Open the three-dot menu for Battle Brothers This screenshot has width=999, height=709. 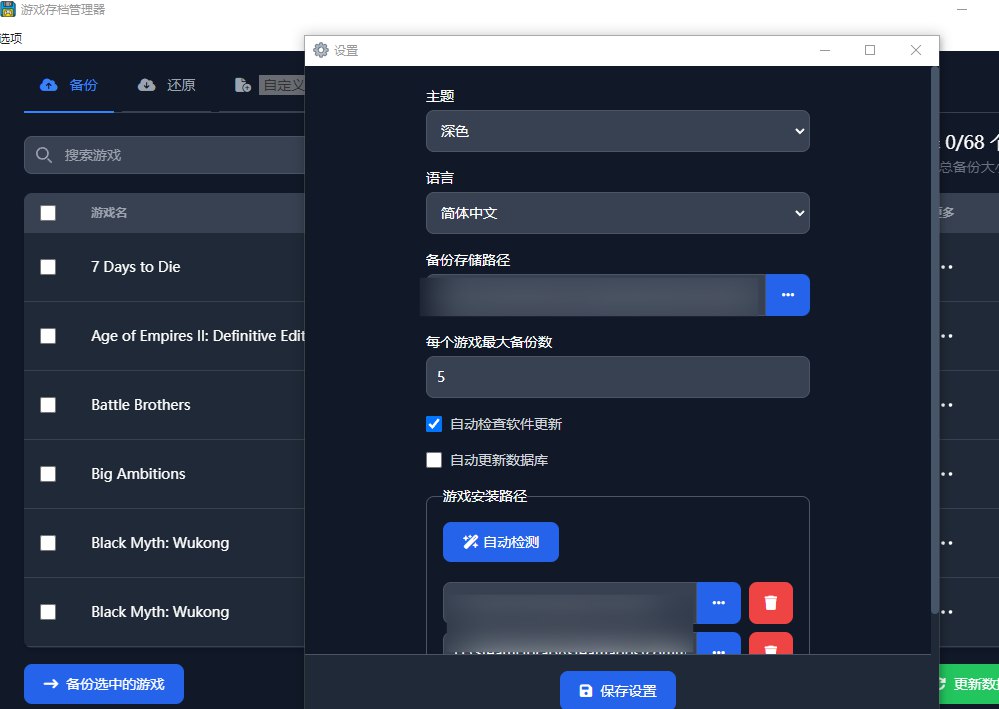coord(945,404)
